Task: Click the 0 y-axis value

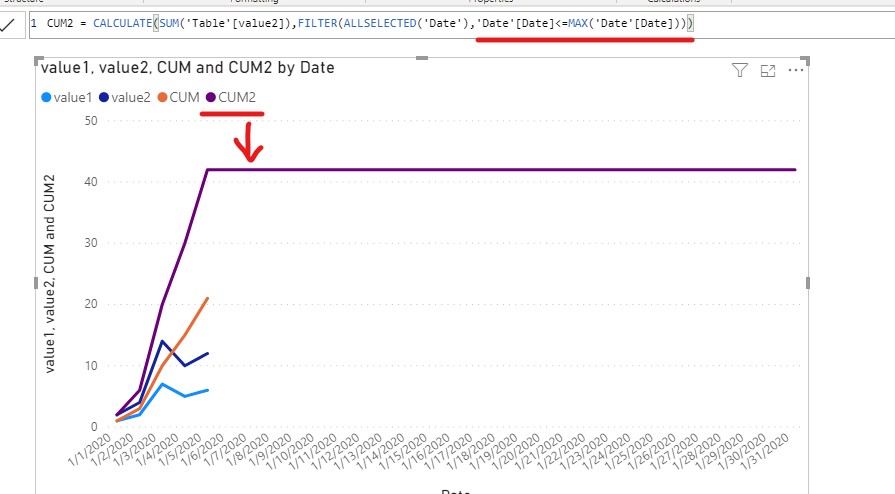Action: [x=94, y=427]
